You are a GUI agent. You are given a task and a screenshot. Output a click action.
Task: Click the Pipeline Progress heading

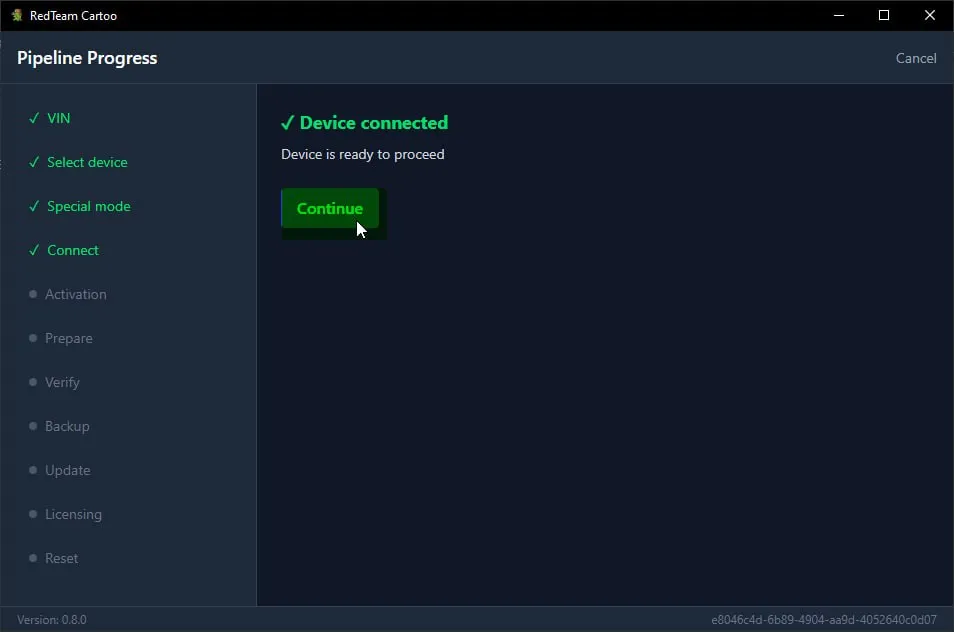coord(87,58)
